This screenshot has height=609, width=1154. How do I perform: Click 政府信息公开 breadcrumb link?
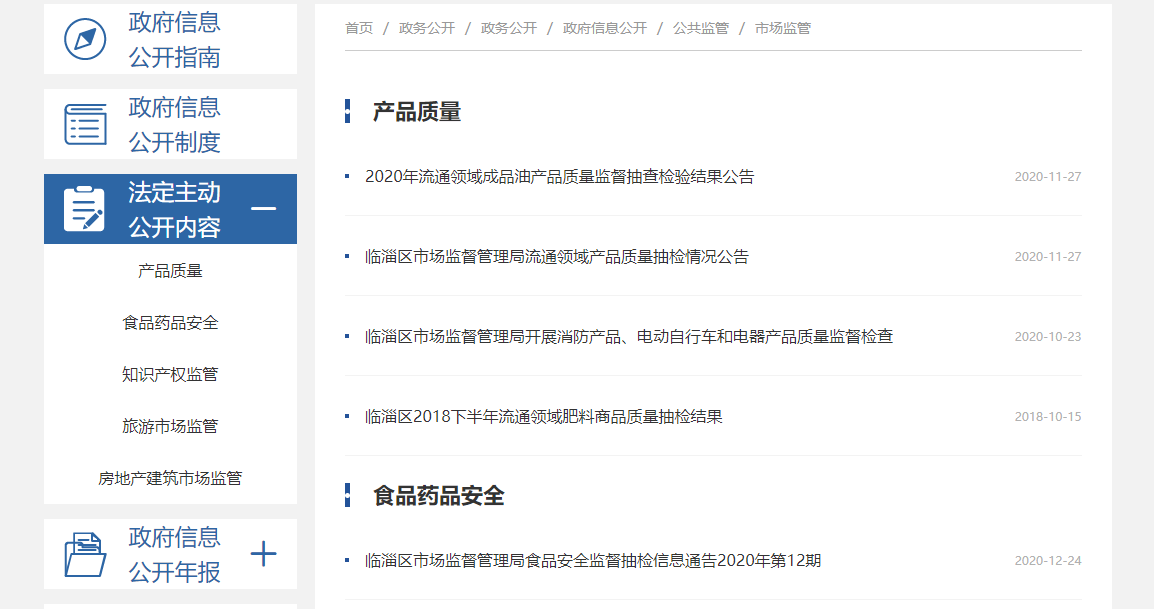pos(604,28)
